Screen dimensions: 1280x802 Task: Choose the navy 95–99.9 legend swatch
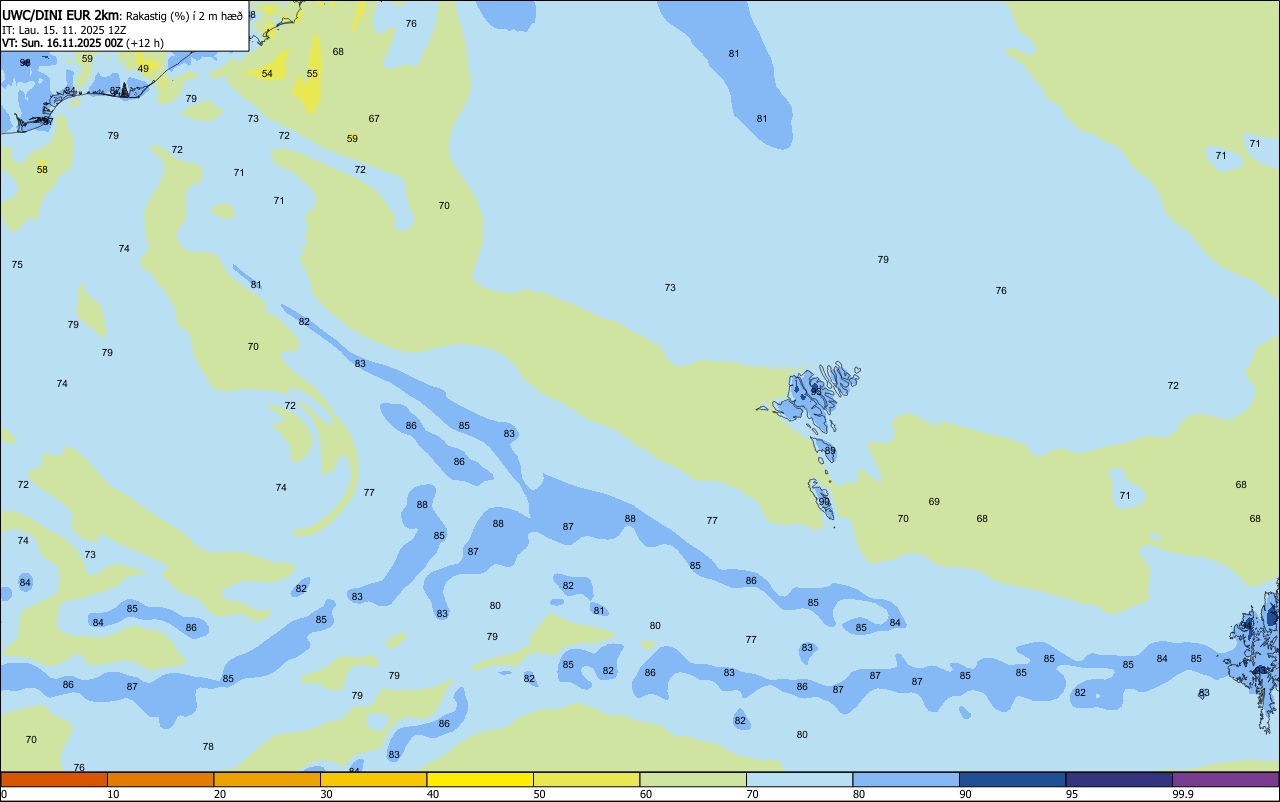[1119, 779]
